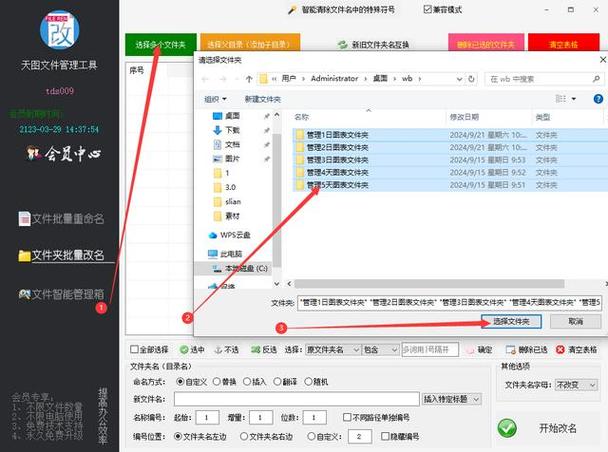Select 随机 naming mode radio
Viewport: 608px width, 452px height.
point(307,381)
